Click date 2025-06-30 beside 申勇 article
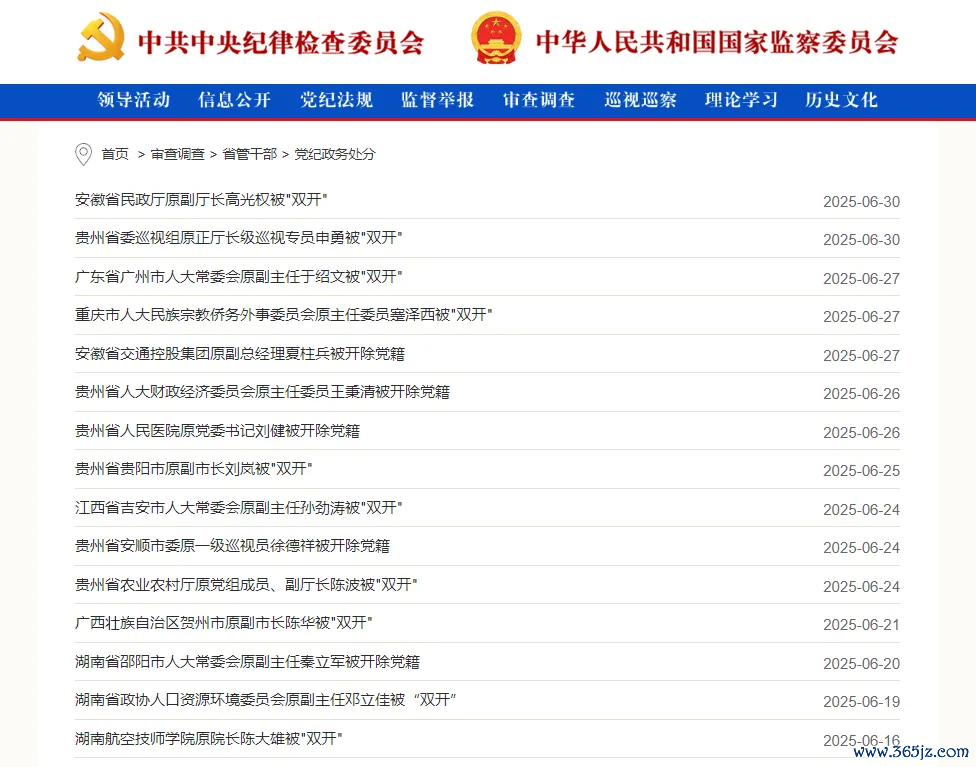This screenshot has width=976, height=767. click(861, 240)
